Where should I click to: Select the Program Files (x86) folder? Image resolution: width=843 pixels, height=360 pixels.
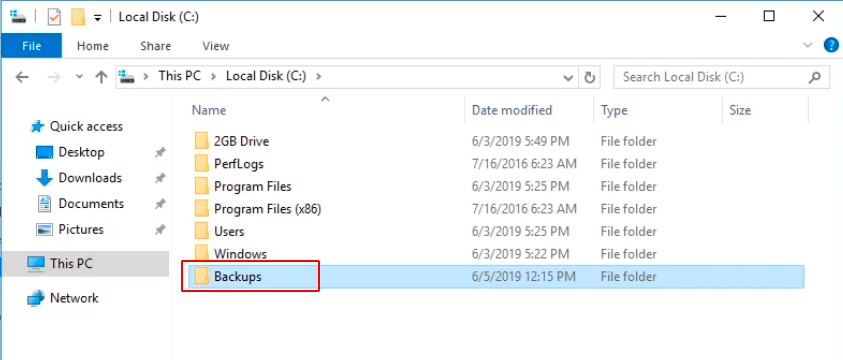(x=267, y=209)
